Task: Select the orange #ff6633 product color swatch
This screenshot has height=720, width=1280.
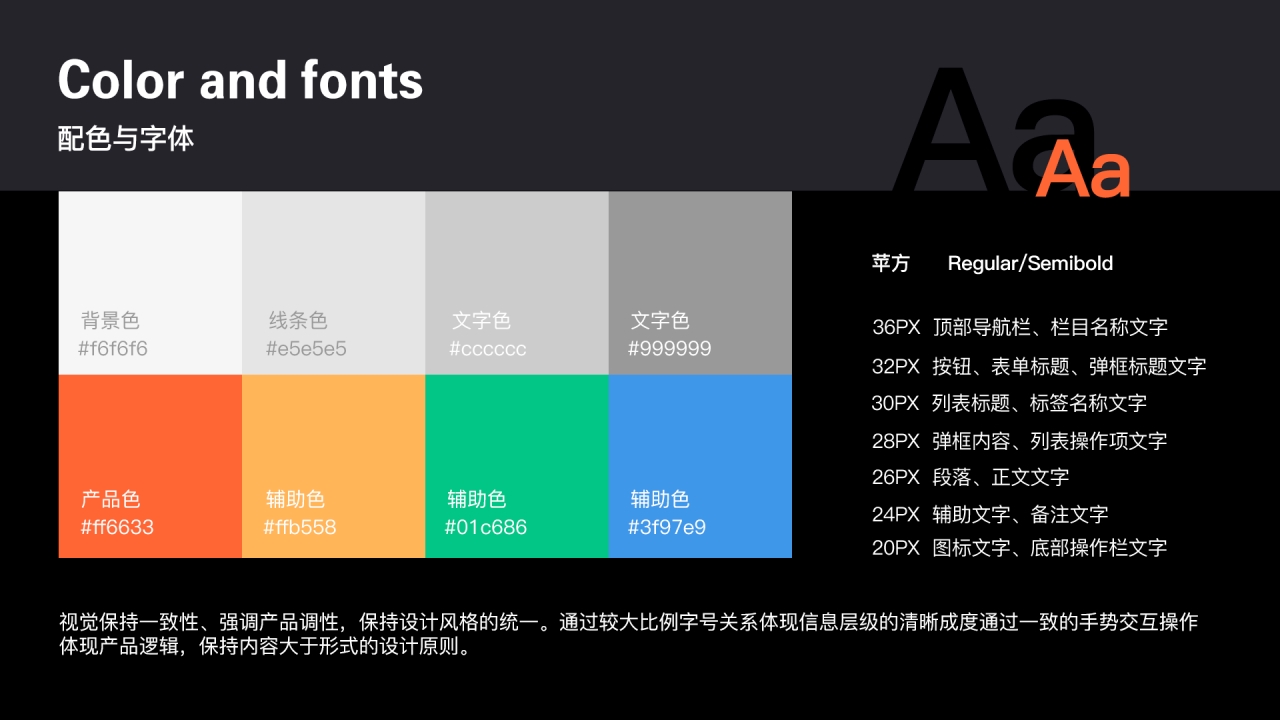Action: pyautogui.click(x=150, y=466)
